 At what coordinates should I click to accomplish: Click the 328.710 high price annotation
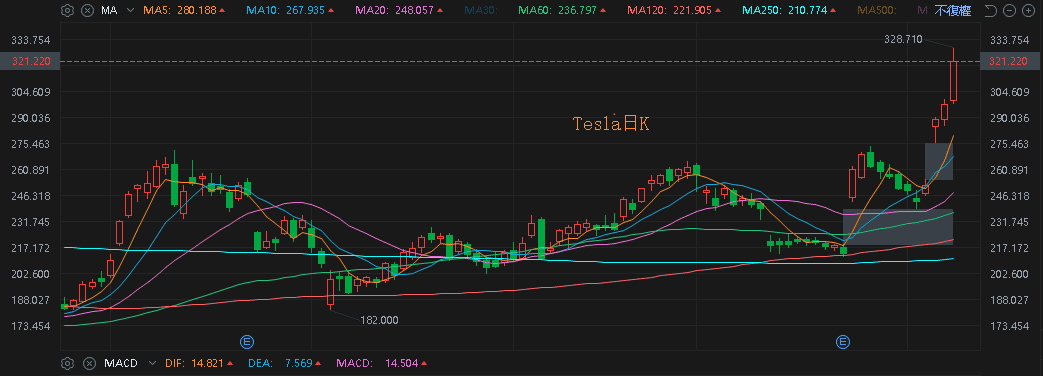tap(903, 39)
